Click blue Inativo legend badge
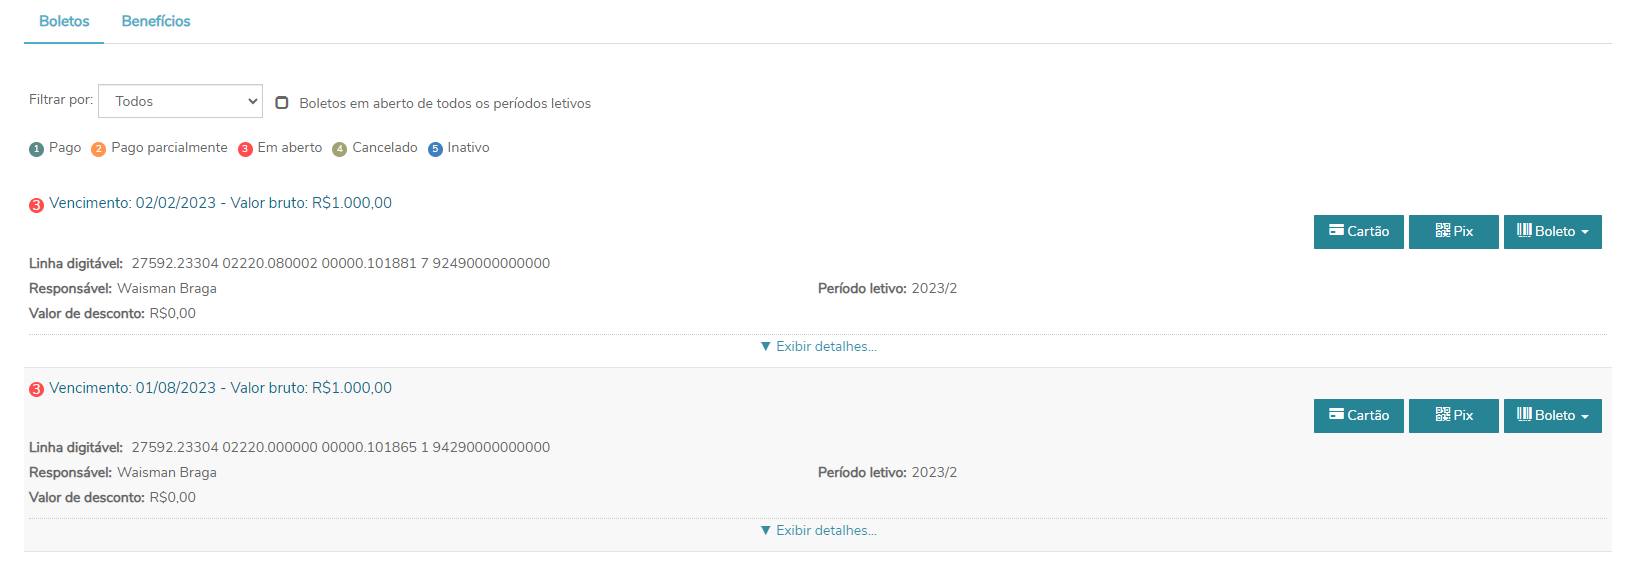 (x=435, y=149)
